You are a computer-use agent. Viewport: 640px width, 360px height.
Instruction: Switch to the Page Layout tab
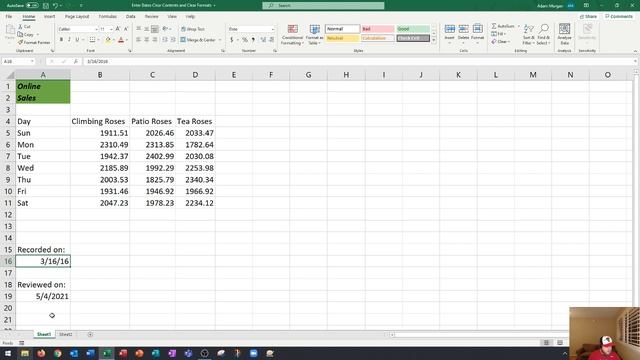(77, 16)
